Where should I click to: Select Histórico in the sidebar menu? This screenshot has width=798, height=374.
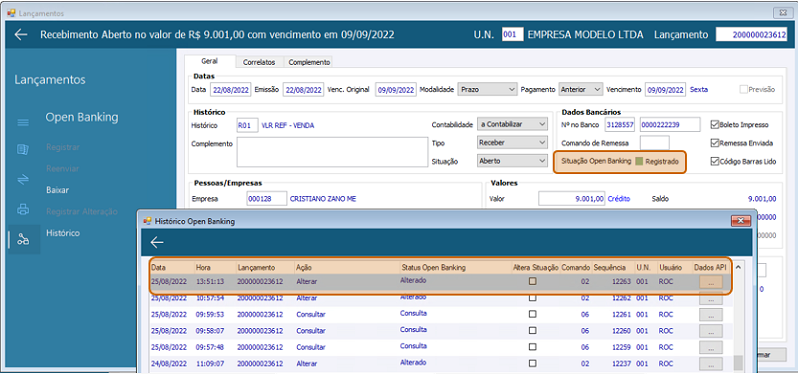(63, 233)
